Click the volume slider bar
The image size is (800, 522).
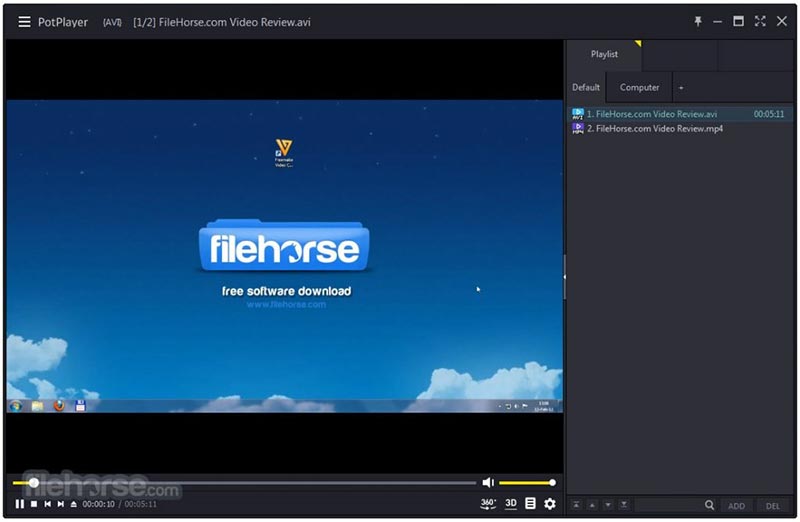click(x=526, y=483)
